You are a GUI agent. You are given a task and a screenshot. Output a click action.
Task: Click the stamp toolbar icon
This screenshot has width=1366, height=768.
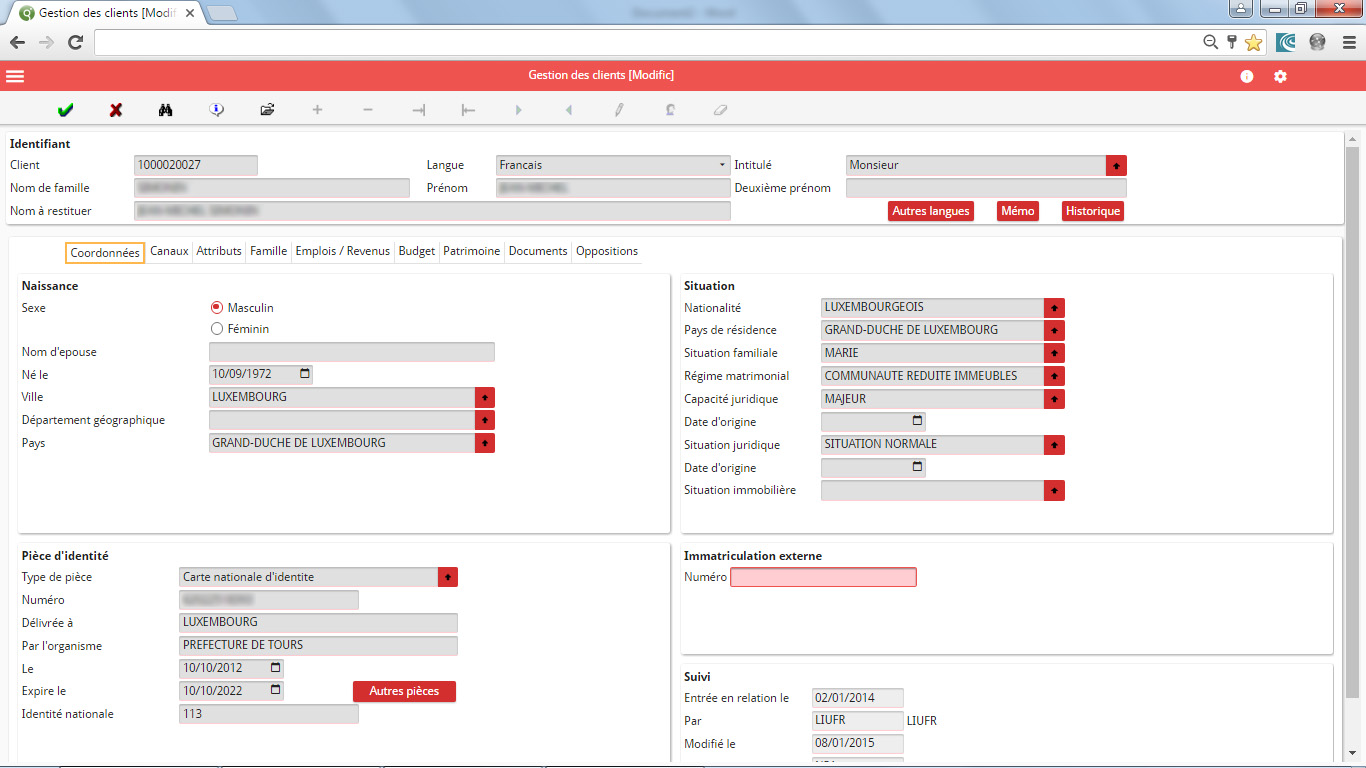669,110
